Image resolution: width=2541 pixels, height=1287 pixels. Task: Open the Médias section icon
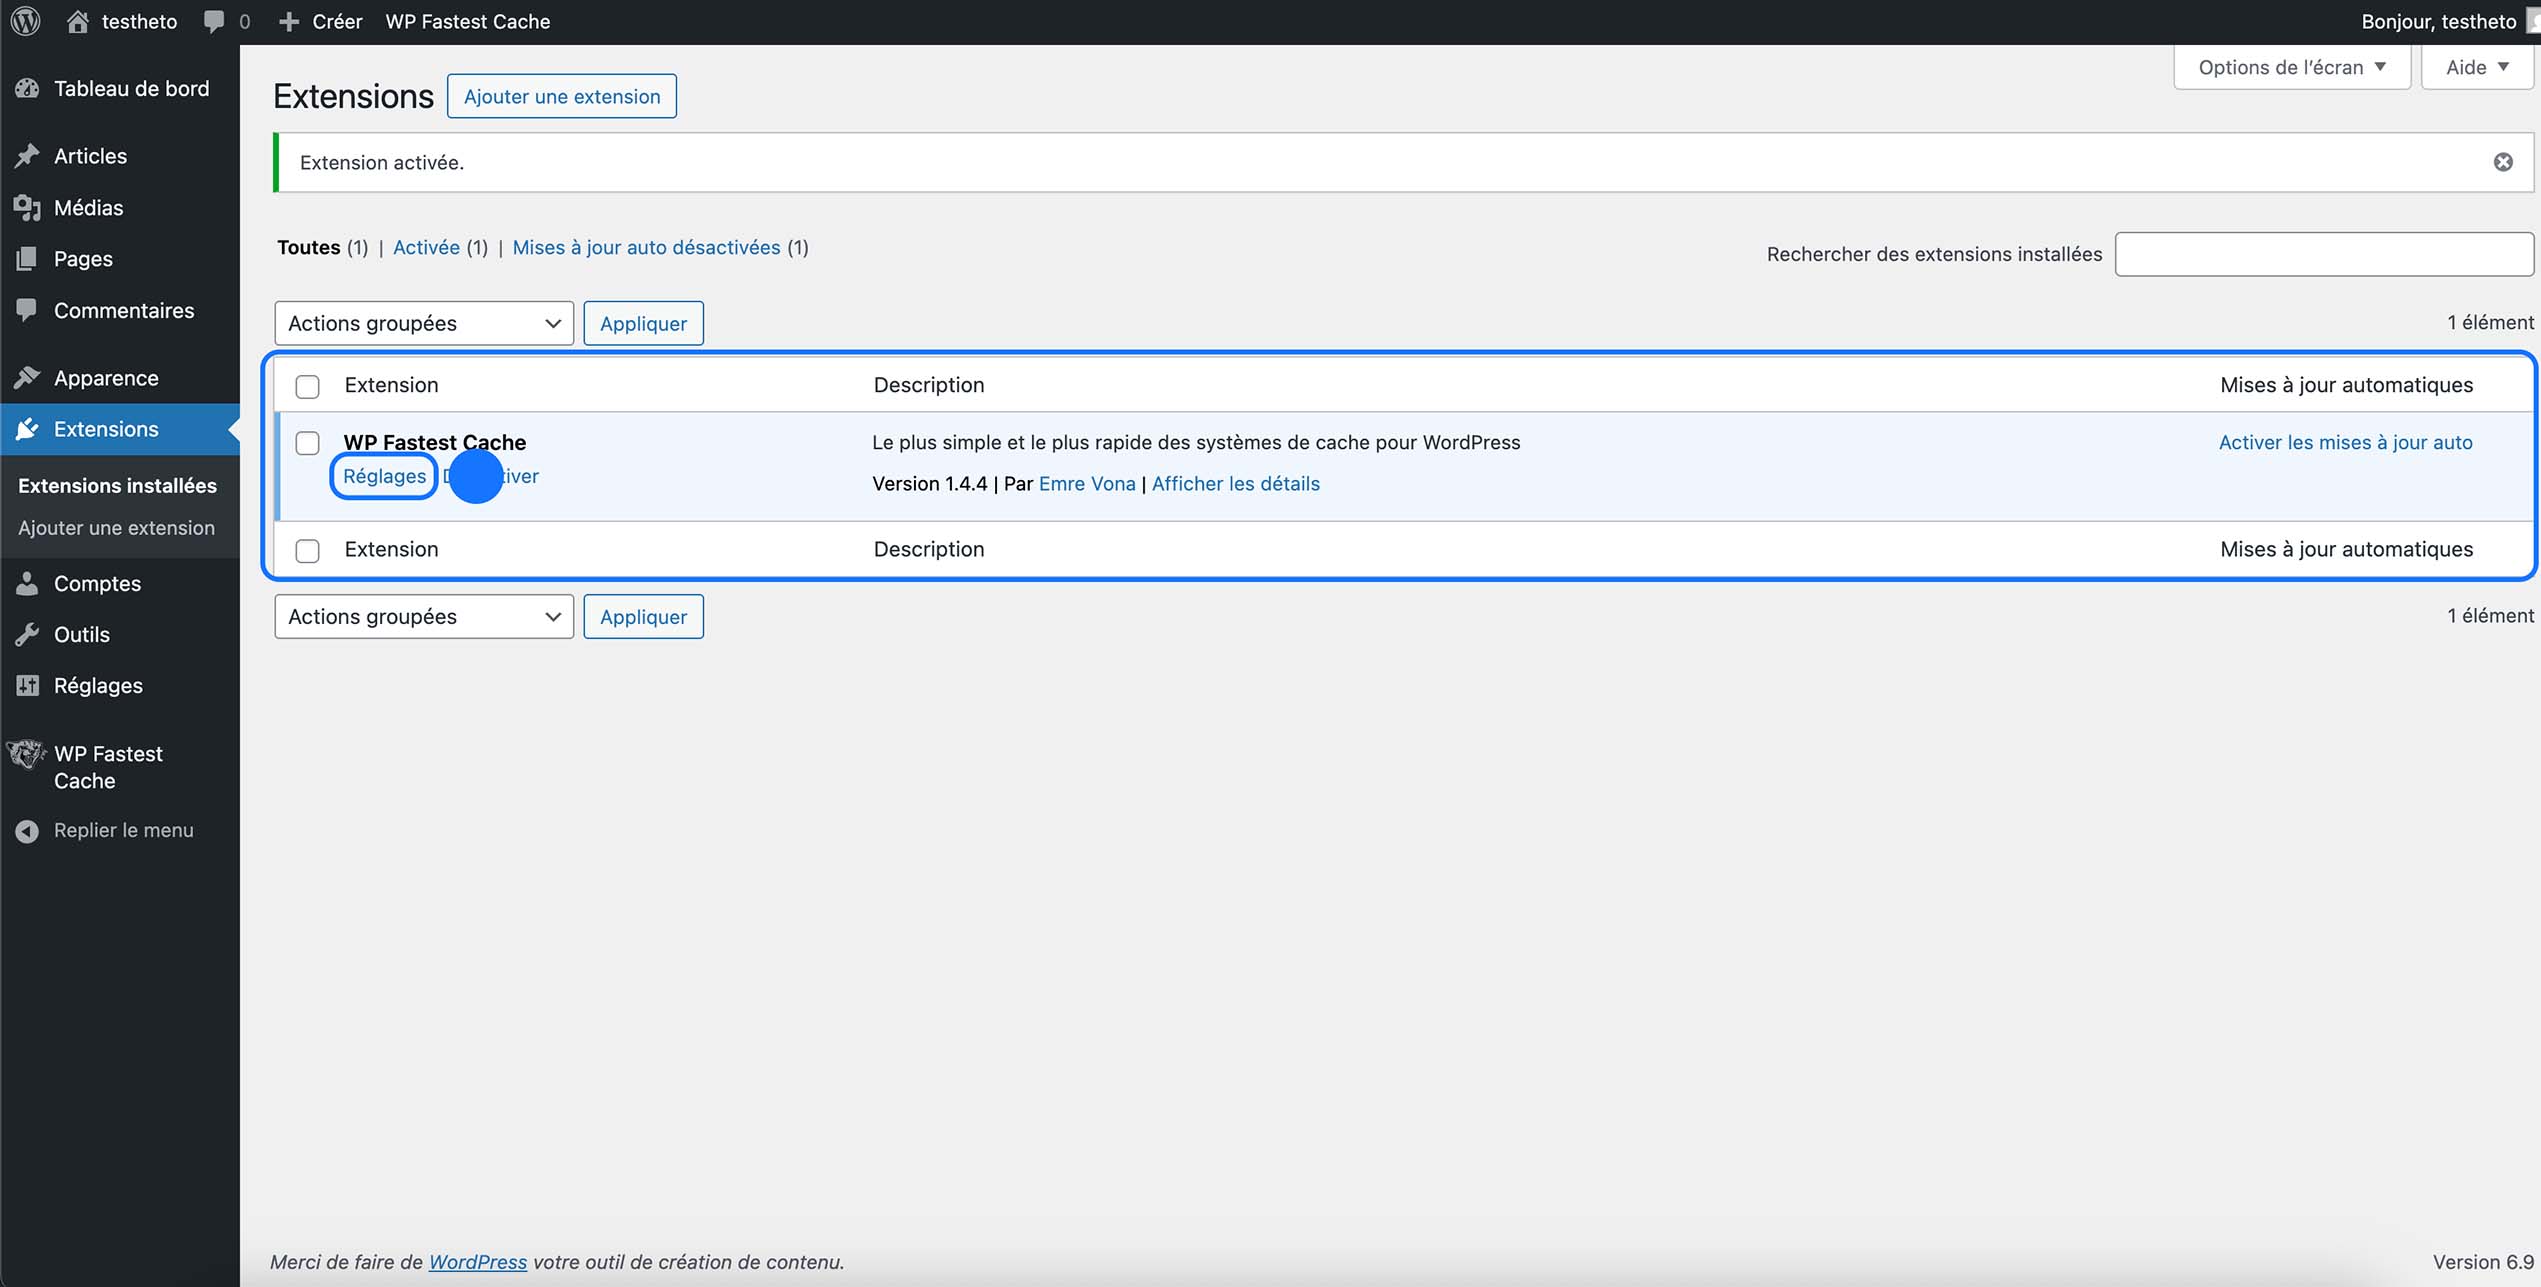(x=27, y=207)
